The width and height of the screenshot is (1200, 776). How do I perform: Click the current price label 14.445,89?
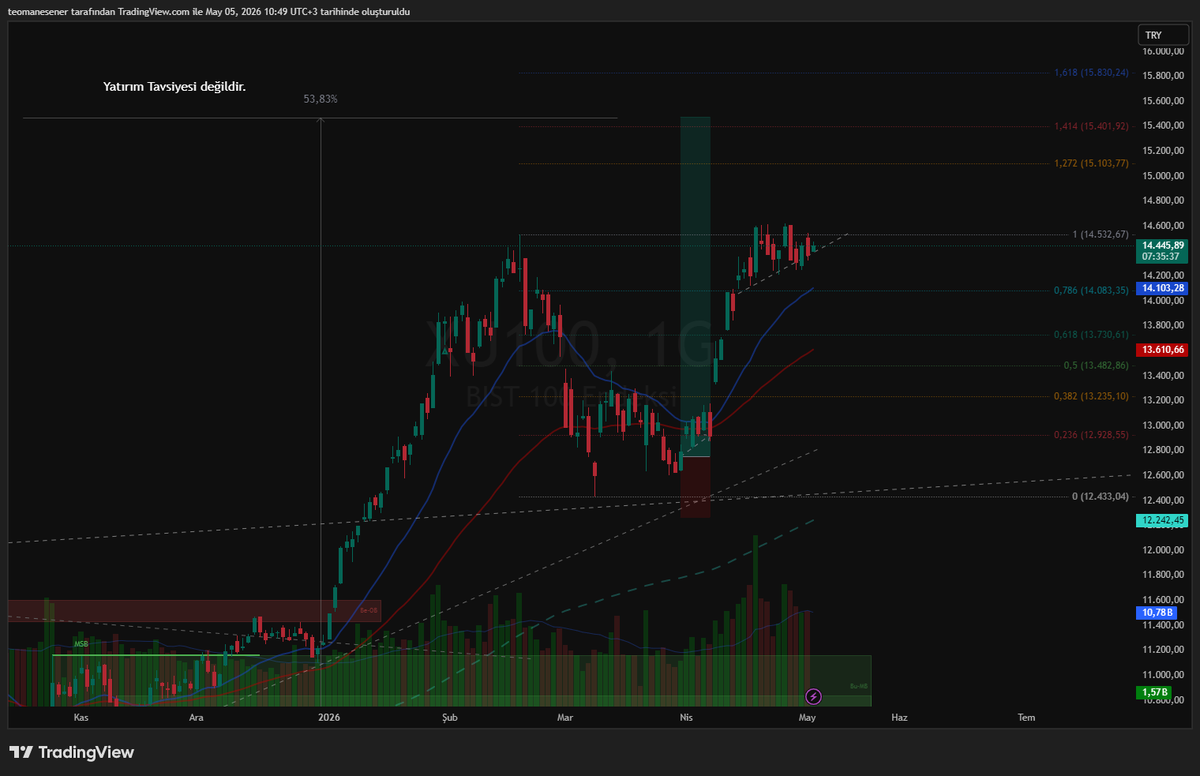tap(1164, 245)
